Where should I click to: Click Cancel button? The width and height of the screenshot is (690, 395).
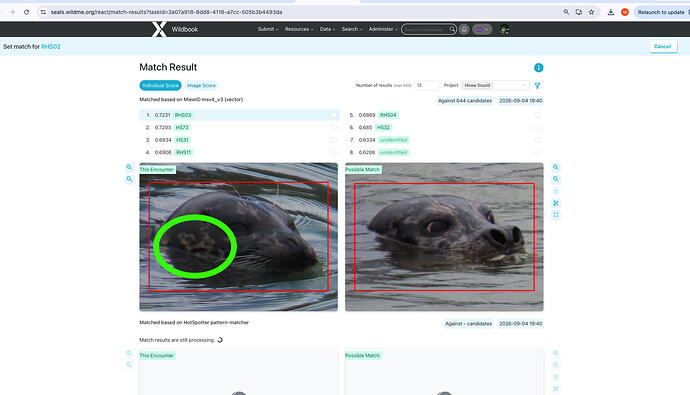tap(662, 47)
